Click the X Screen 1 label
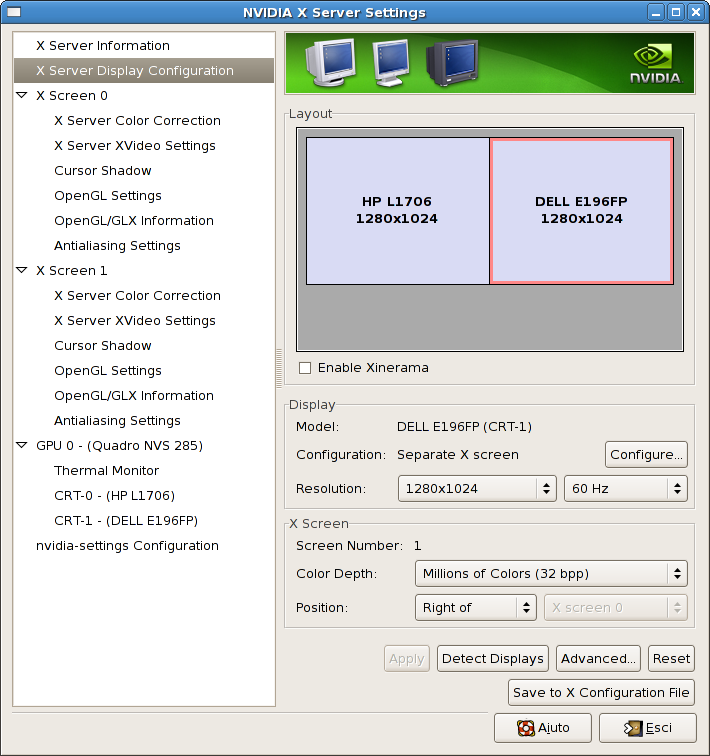 (x=72, y=270)
